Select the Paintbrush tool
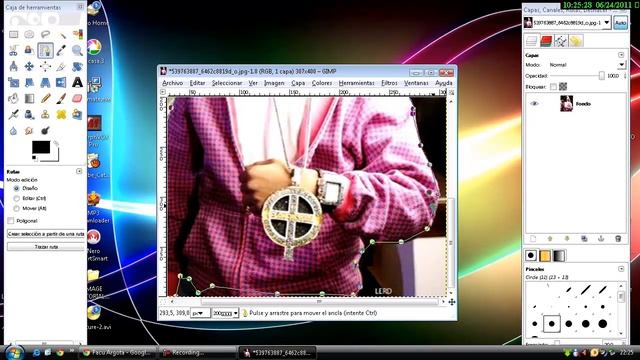 [61, 98]
